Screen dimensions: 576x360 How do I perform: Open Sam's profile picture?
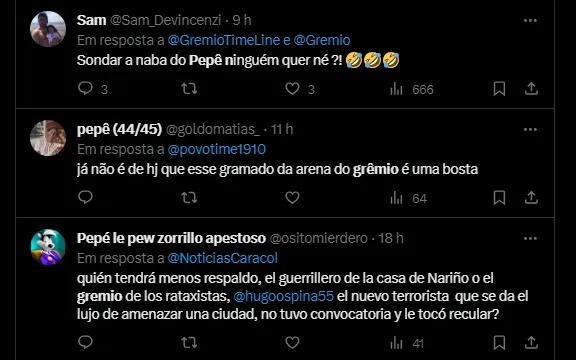pyautogui.click(x=48, y=29)
